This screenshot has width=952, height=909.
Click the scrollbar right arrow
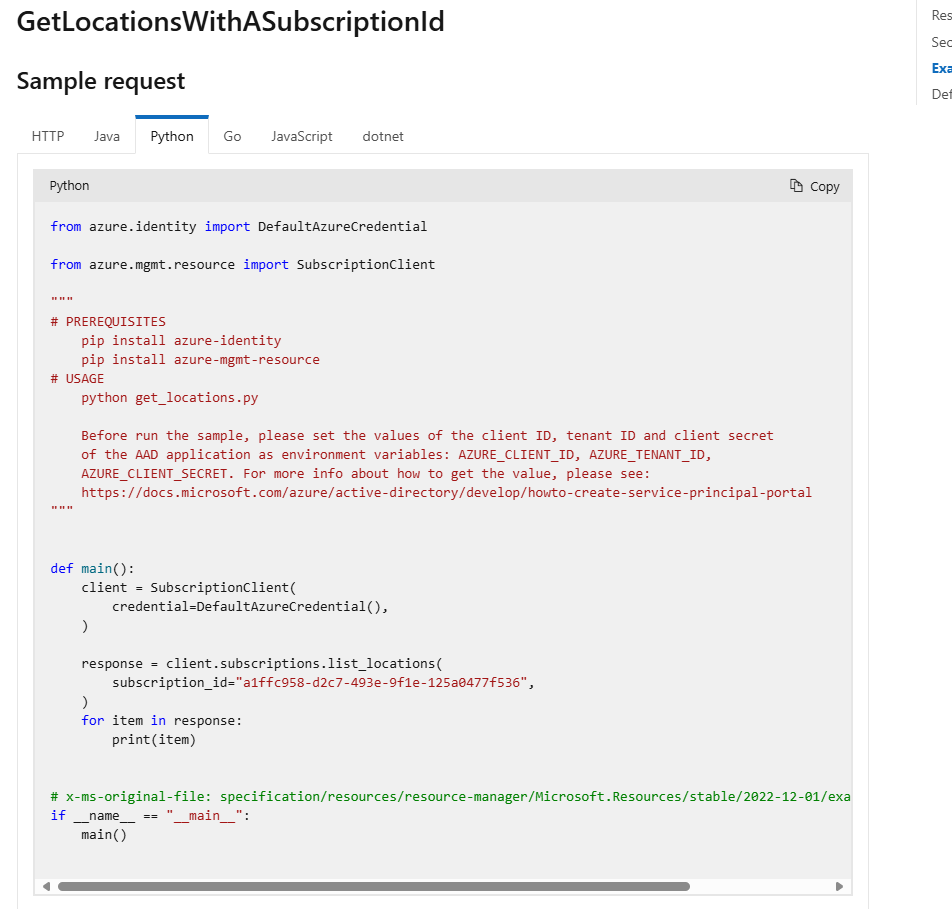[x=840, y=886]
